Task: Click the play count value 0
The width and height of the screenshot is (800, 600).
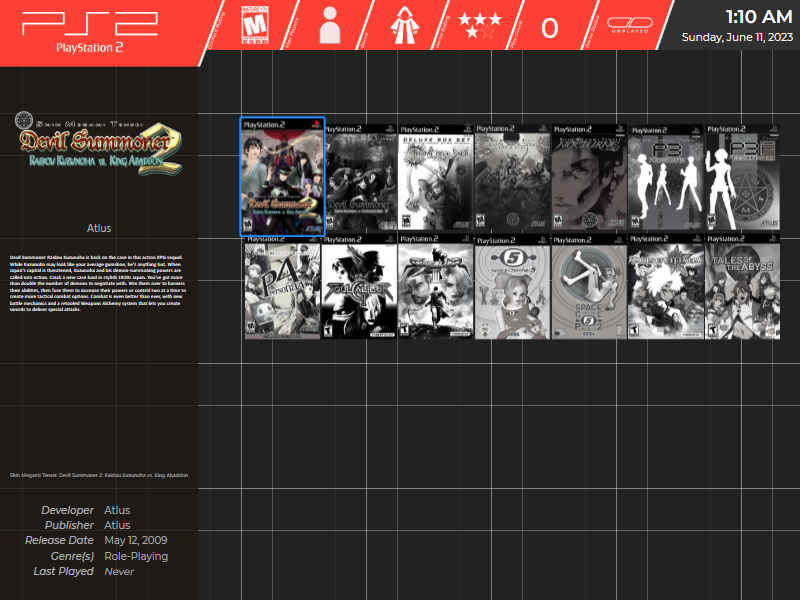Action: pyautogui.click(x=549, y=28)
